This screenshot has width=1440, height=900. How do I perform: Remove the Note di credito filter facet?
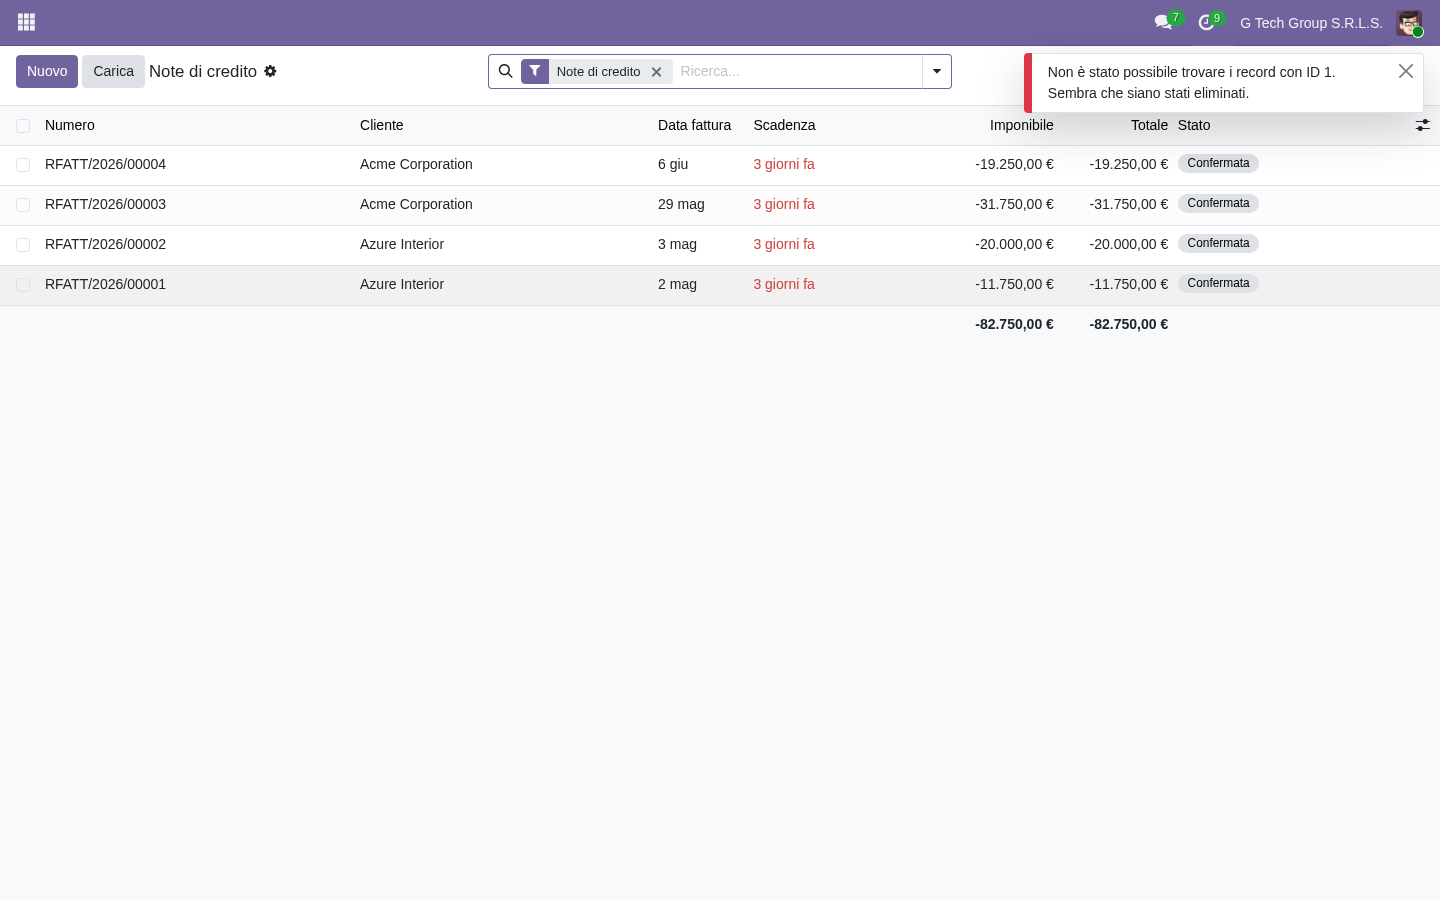(x=656, y=72)
